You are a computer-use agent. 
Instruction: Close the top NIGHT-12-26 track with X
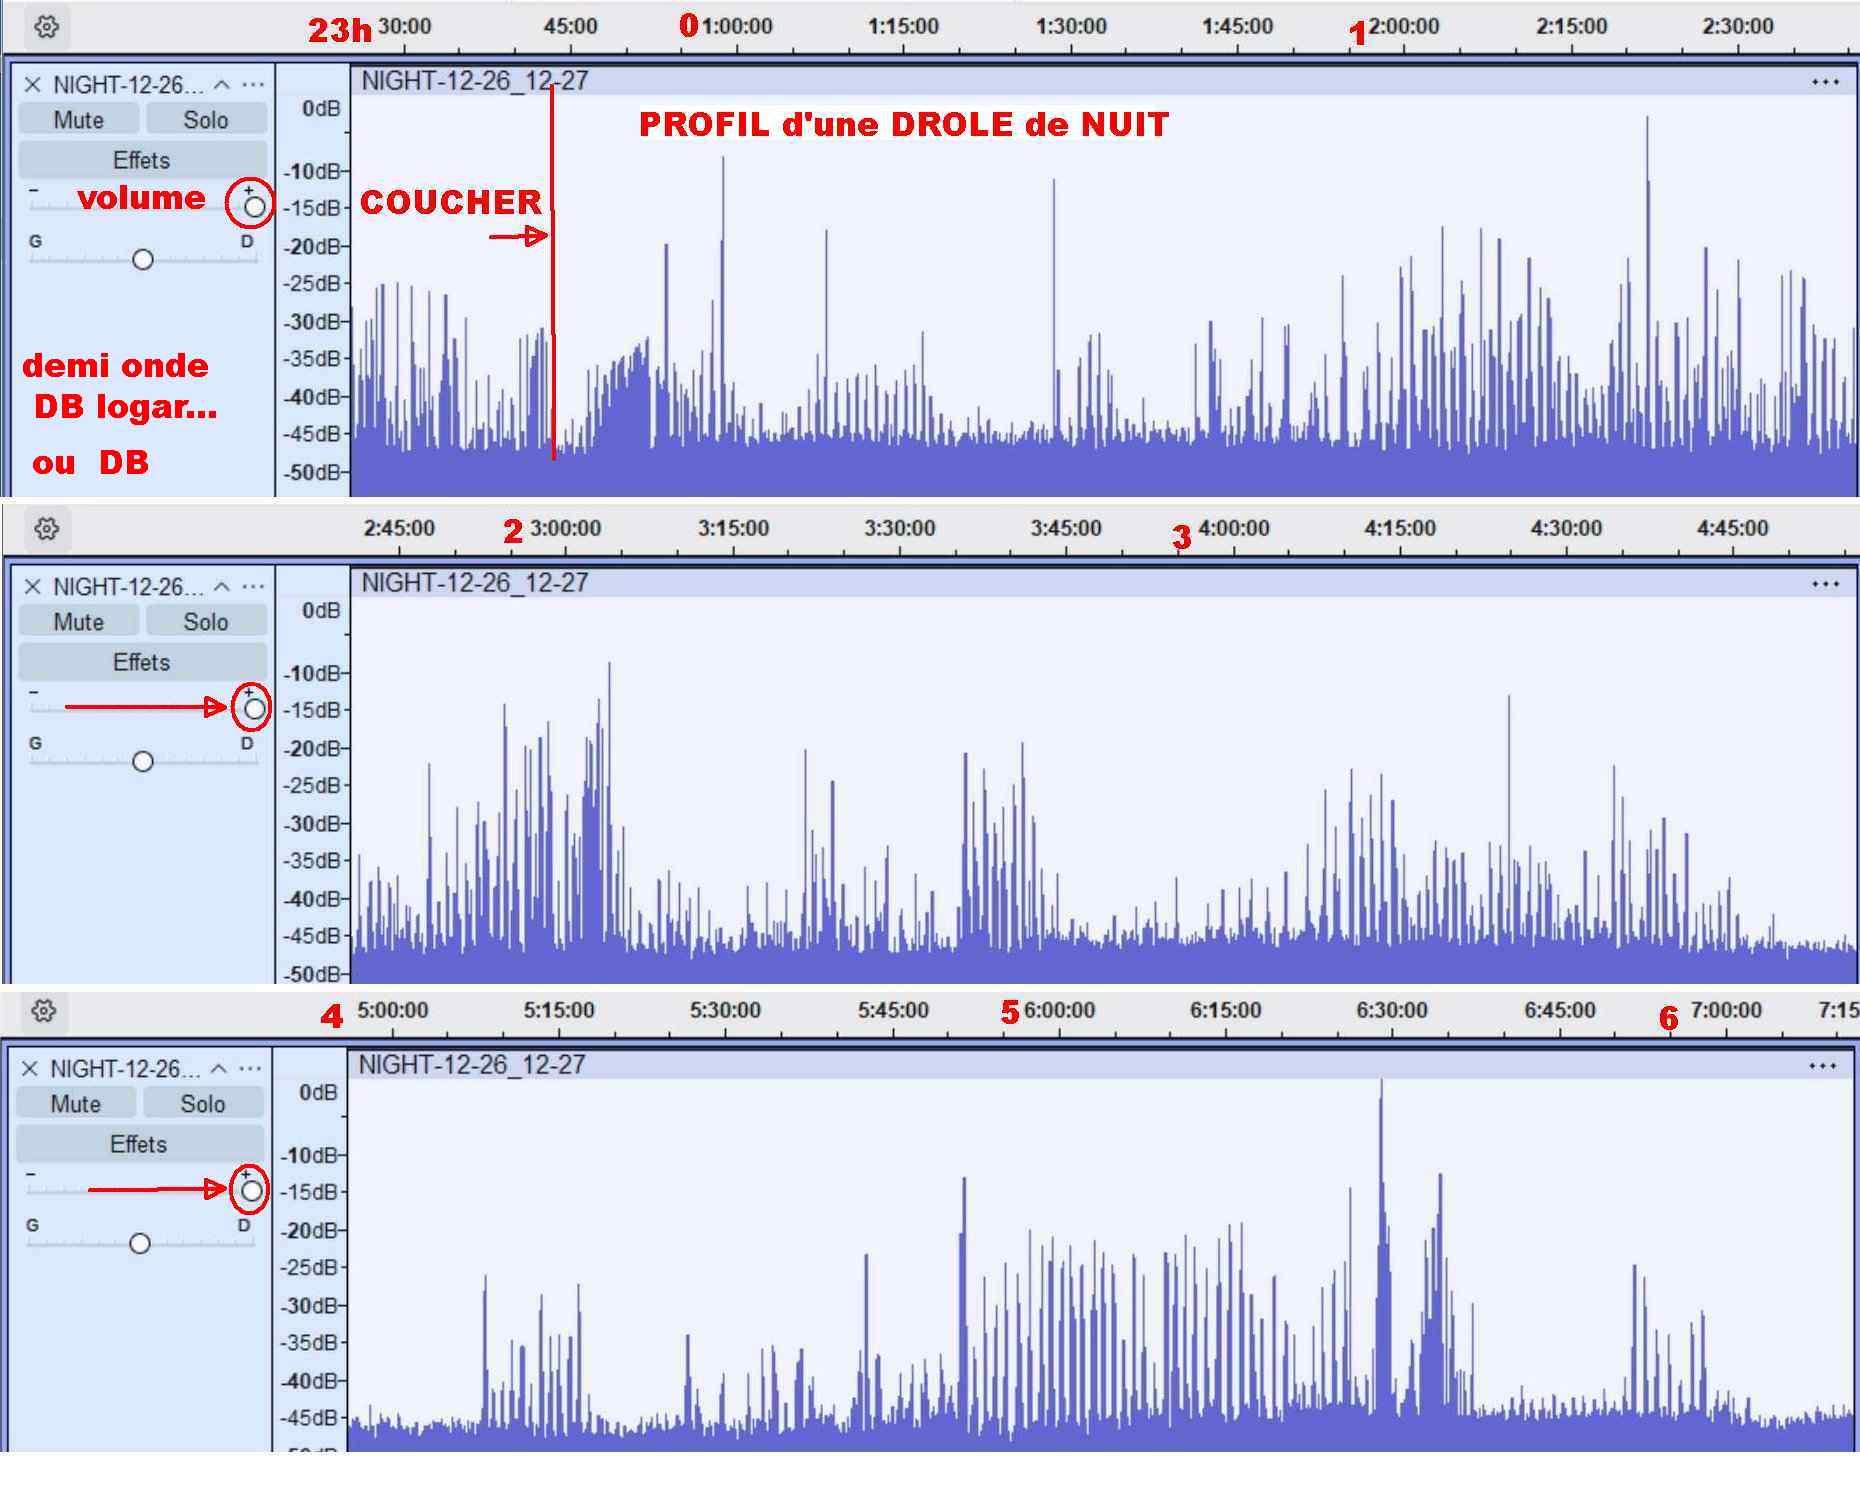click(32, 85)
